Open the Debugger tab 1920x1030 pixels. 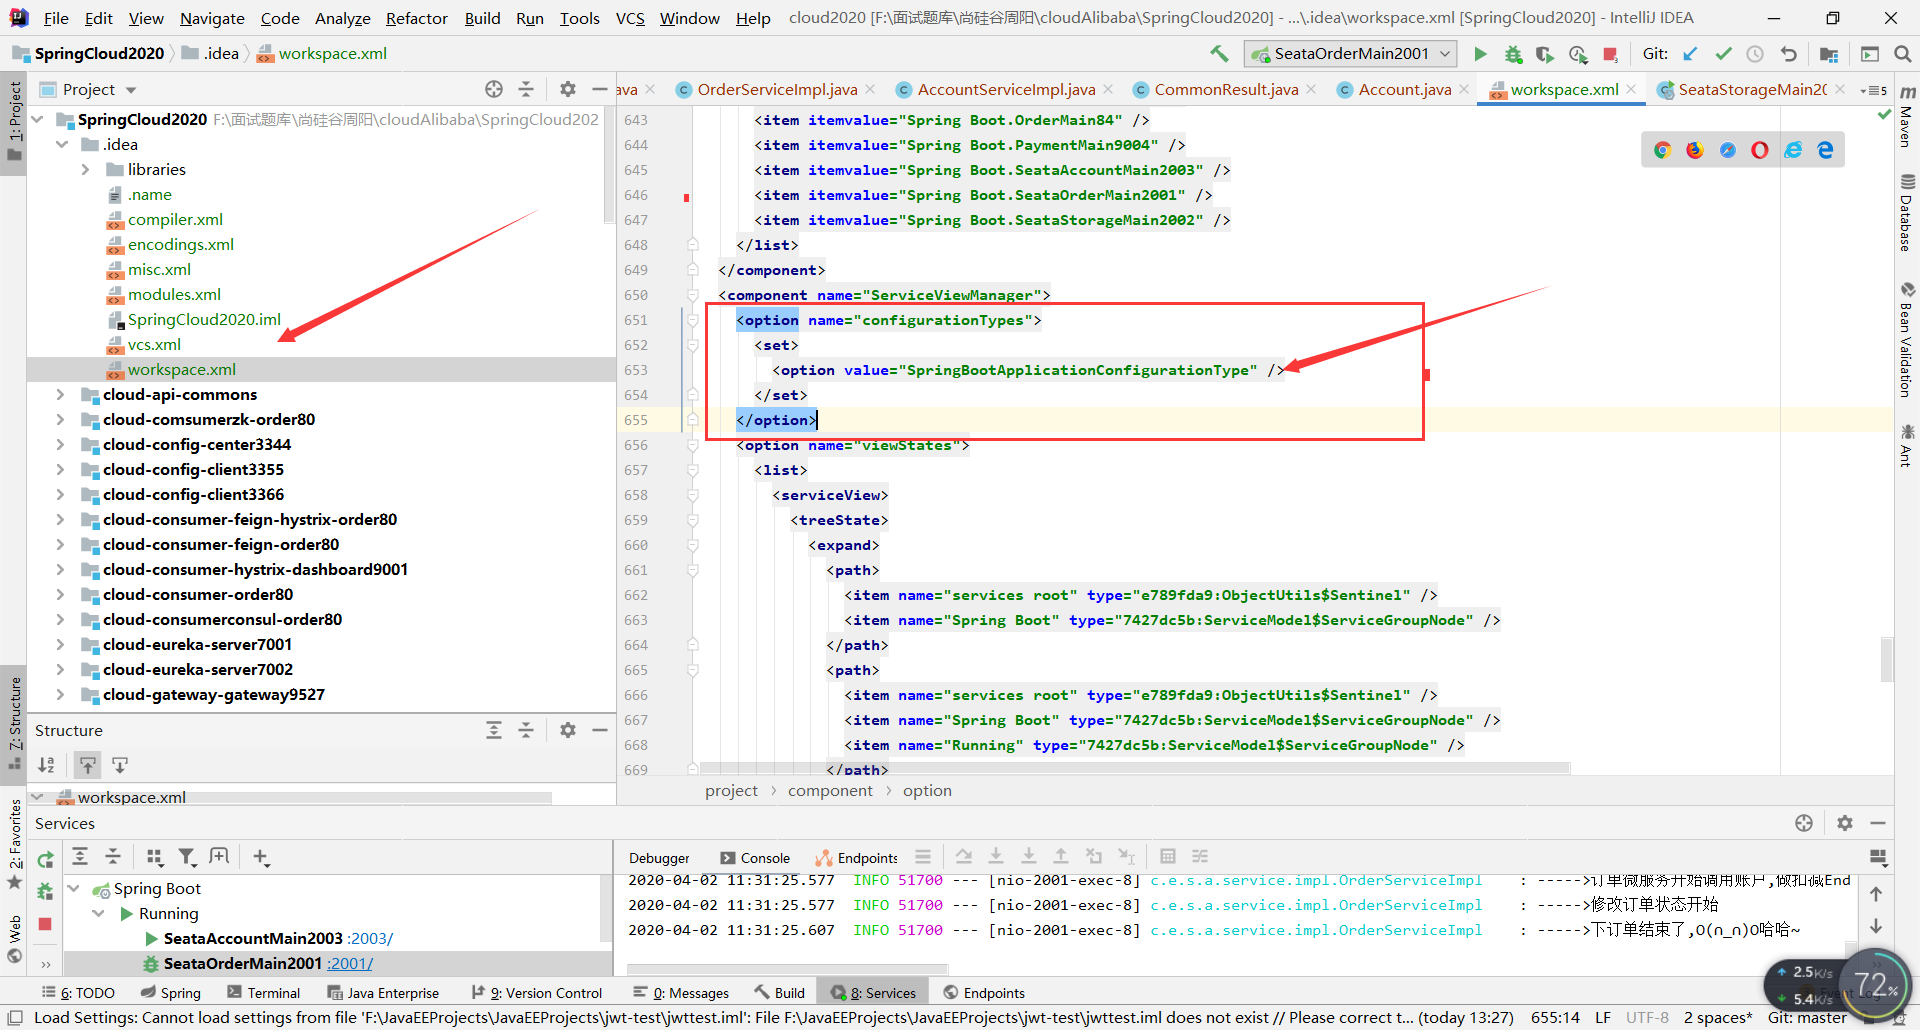point(659,858)
